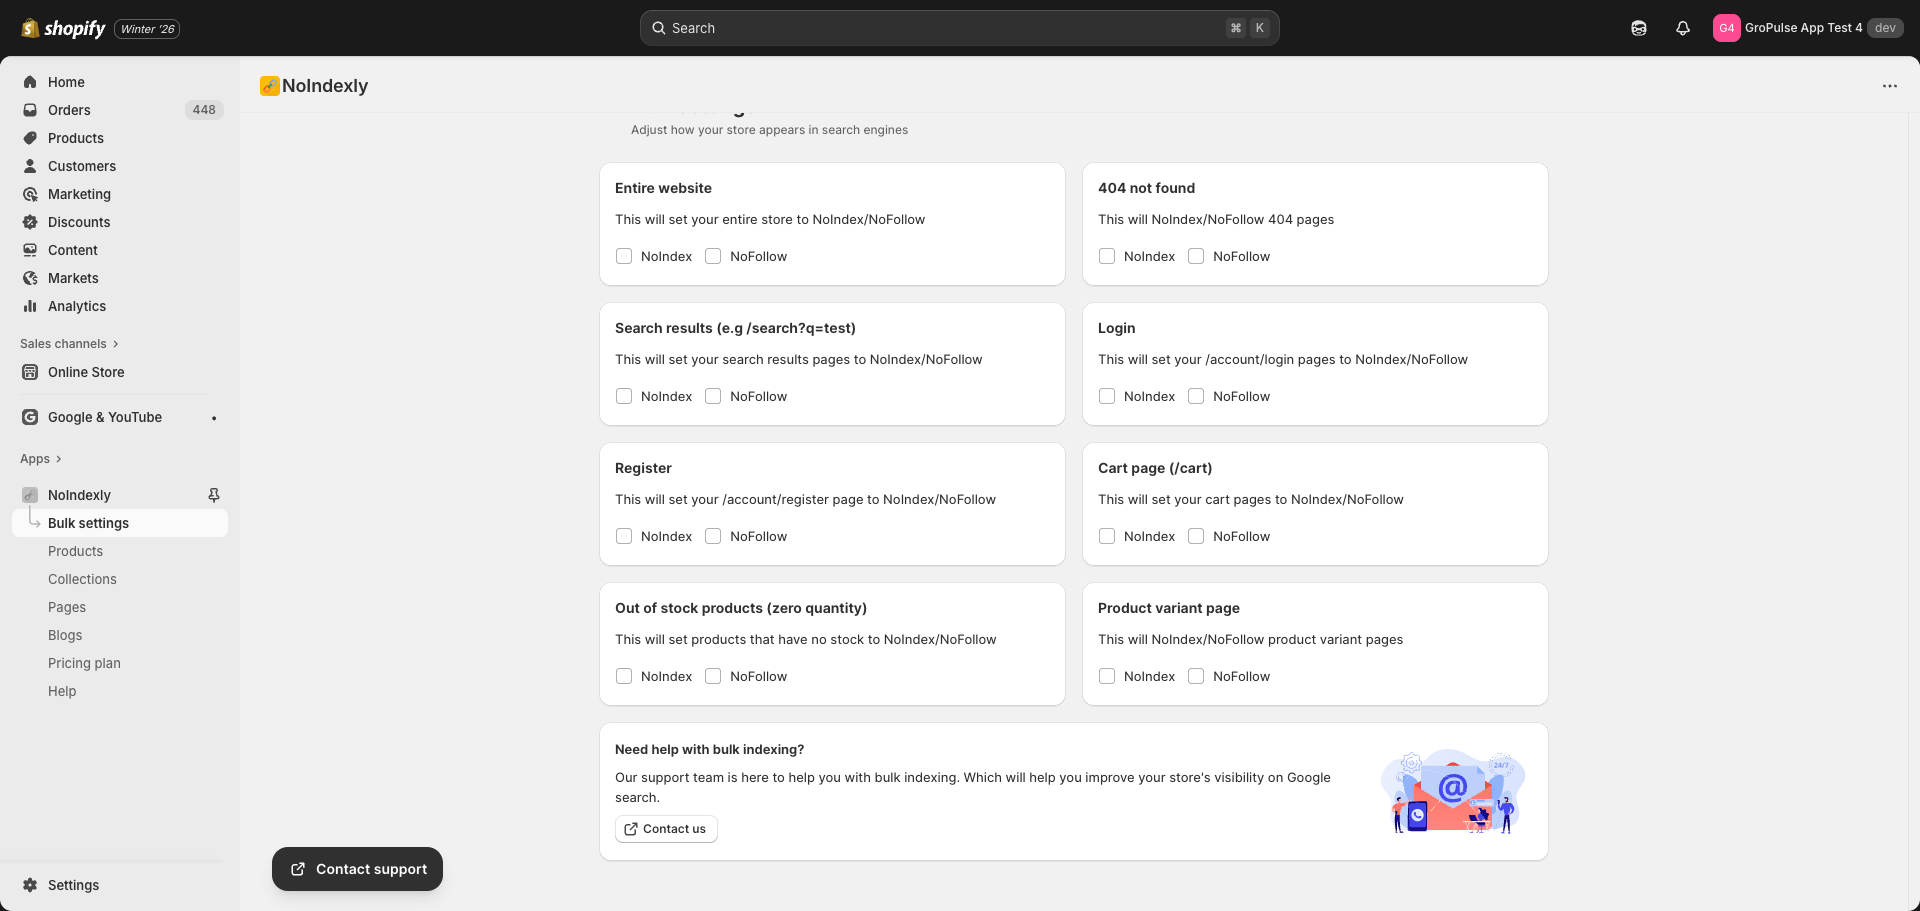This screenshot has width=1920, height=911.
Task: Enable NoIndex for the entire website
Action: tap(623, 256)
